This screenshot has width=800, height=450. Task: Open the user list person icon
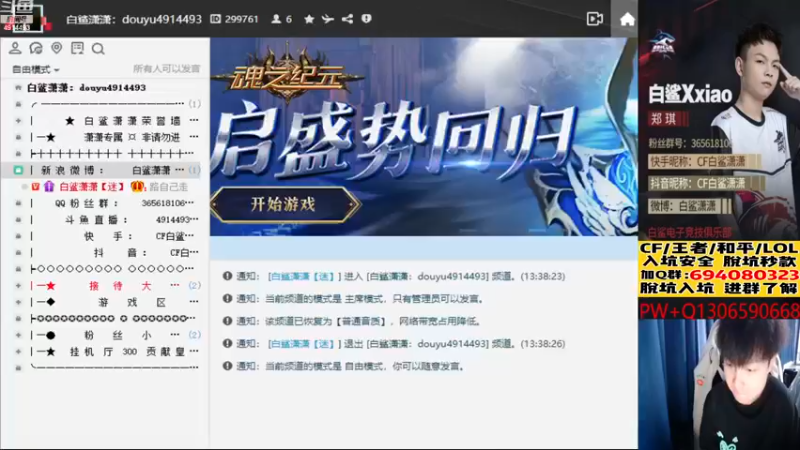pyautogui.click(x=15, y=48)
